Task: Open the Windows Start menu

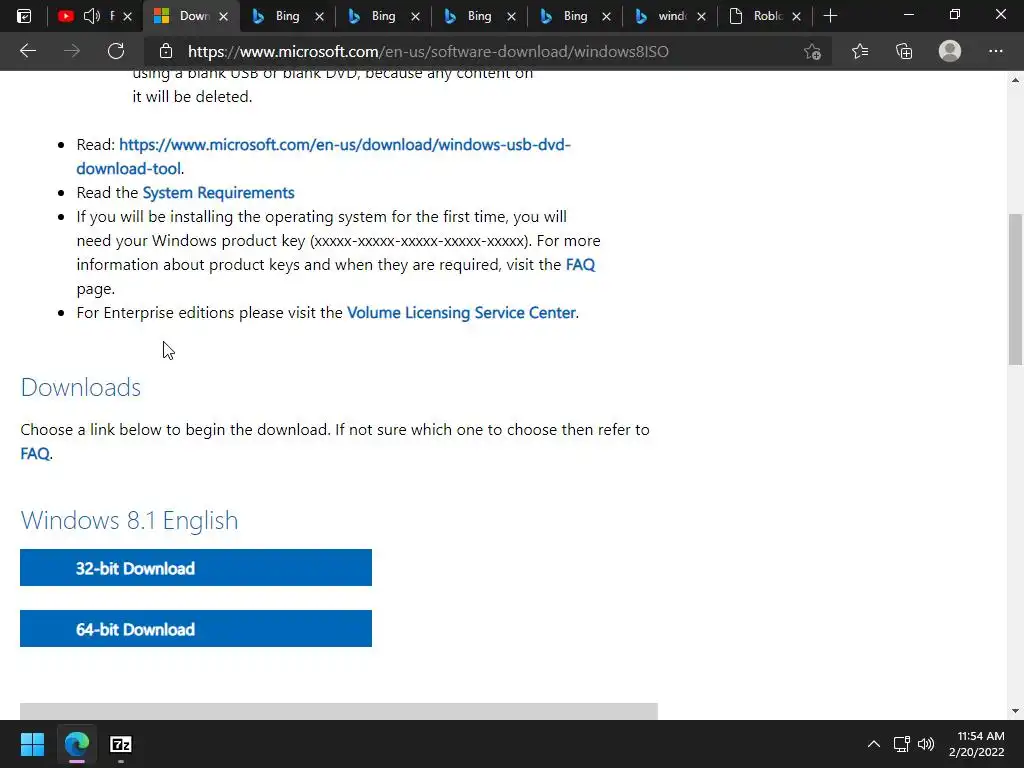Action: coord(32,744)
